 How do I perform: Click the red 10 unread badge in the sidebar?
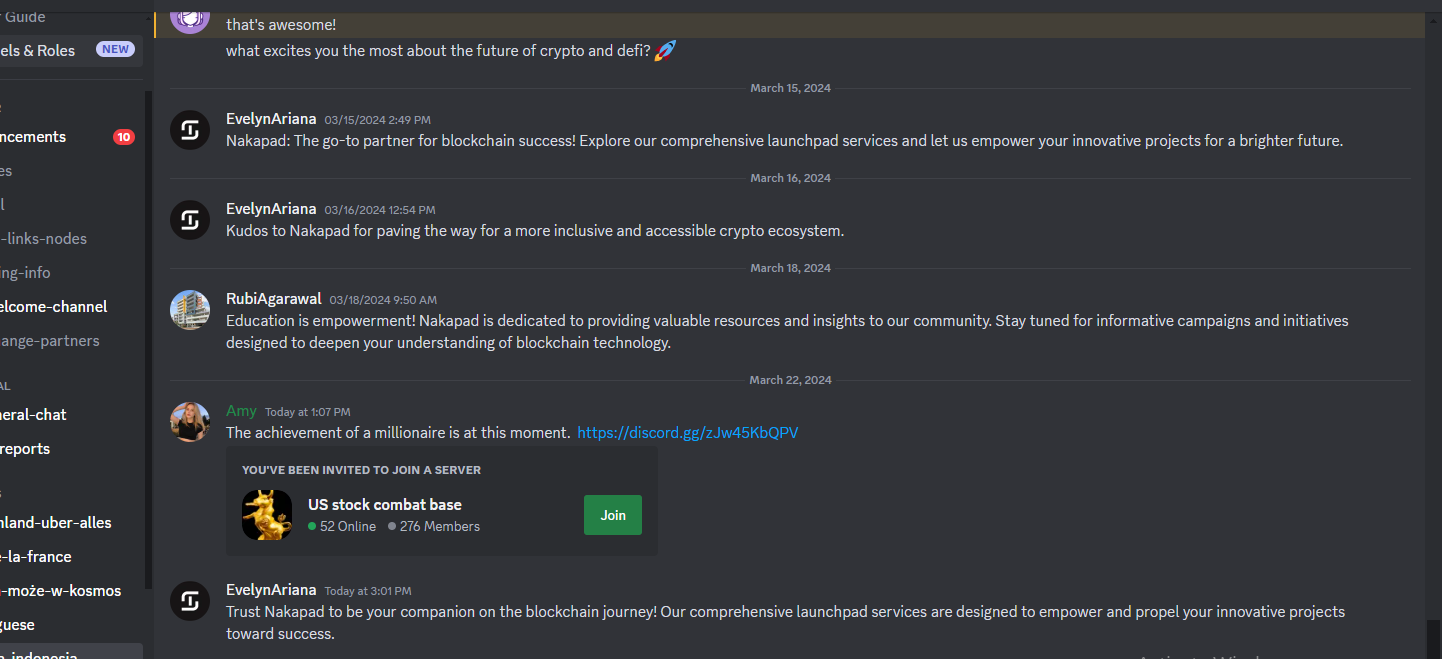pyautogui.click(x=124, y=137)
